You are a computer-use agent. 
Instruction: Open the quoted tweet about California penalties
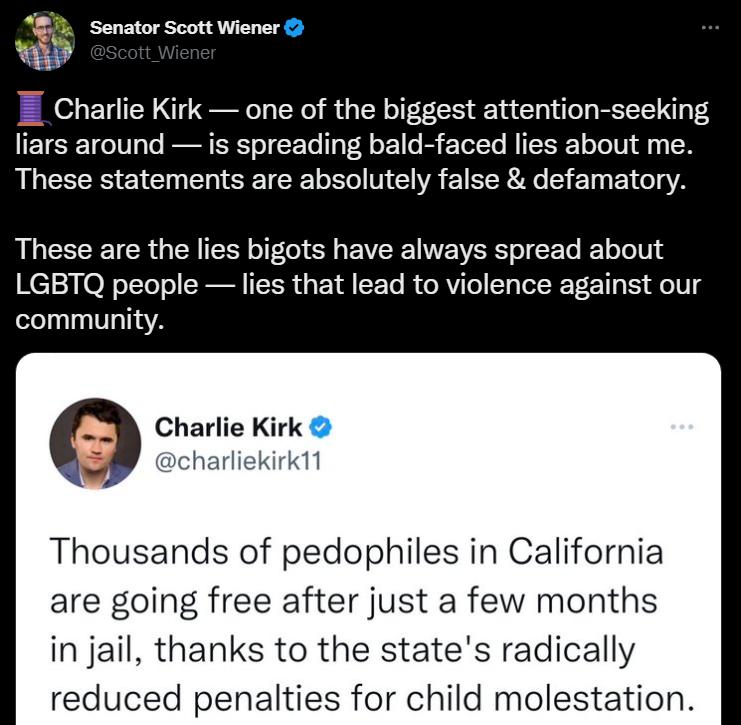pyautogui.click(x=368, y=539)
